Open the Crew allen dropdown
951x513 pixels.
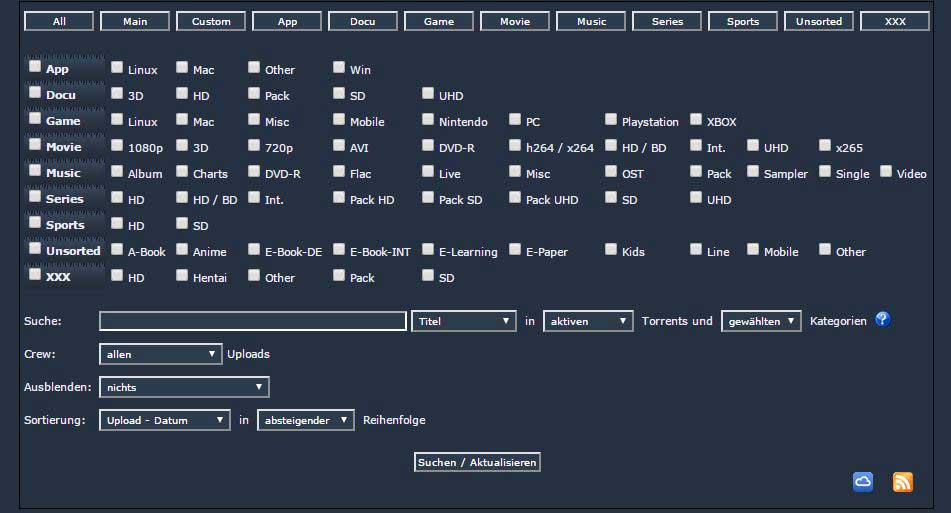coord(160,354)
